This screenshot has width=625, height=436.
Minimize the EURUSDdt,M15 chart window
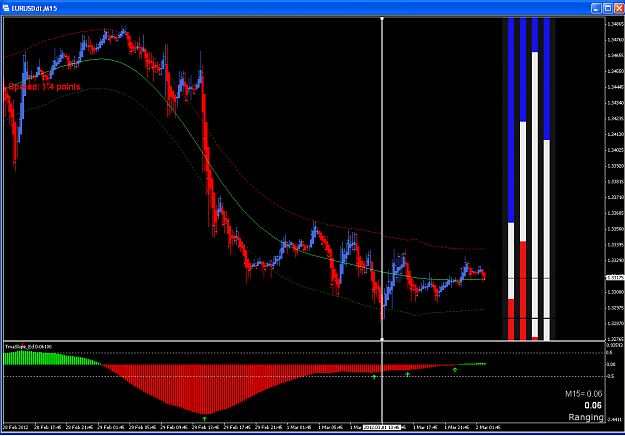596,8
